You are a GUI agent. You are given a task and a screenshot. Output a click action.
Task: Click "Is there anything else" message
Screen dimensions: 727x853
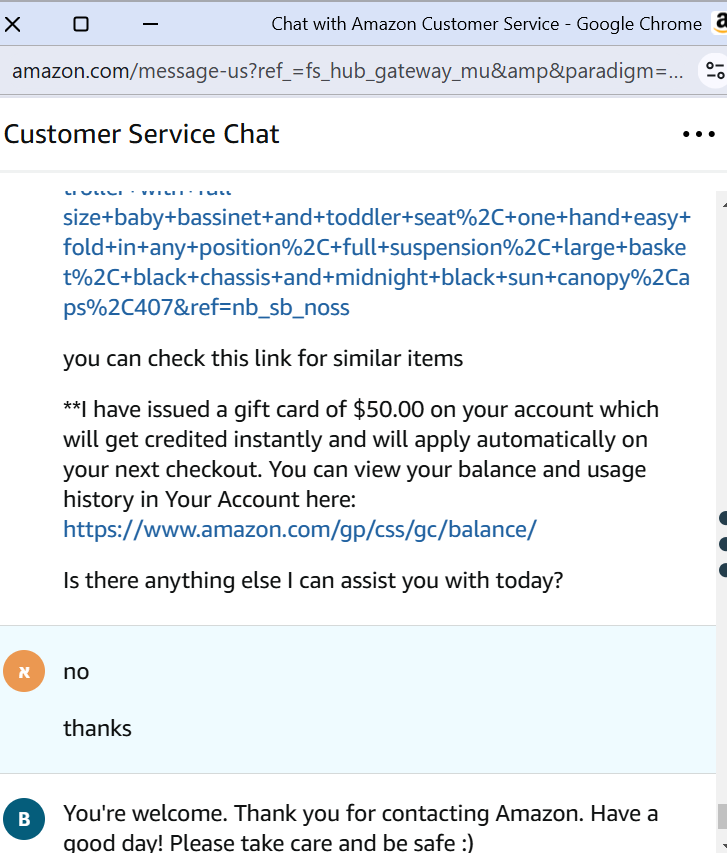pyautogui.click(x=312, y=579)
